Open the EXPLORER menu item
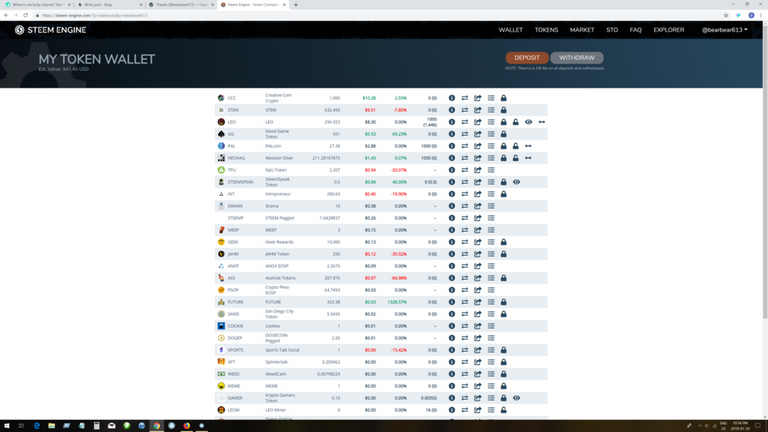Viewport: 768px width, 432px height. point(669,30)
